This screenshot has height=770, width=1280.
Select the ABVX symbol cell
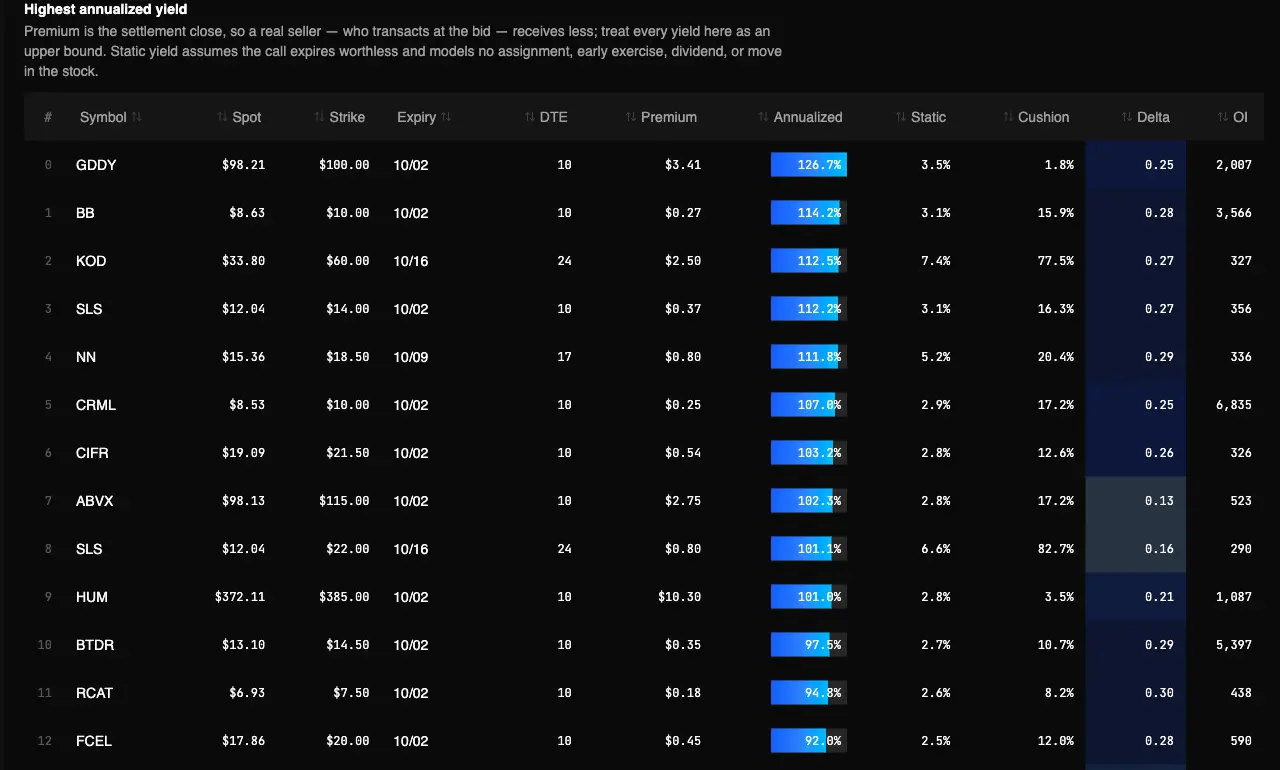(x=95, y=501)
